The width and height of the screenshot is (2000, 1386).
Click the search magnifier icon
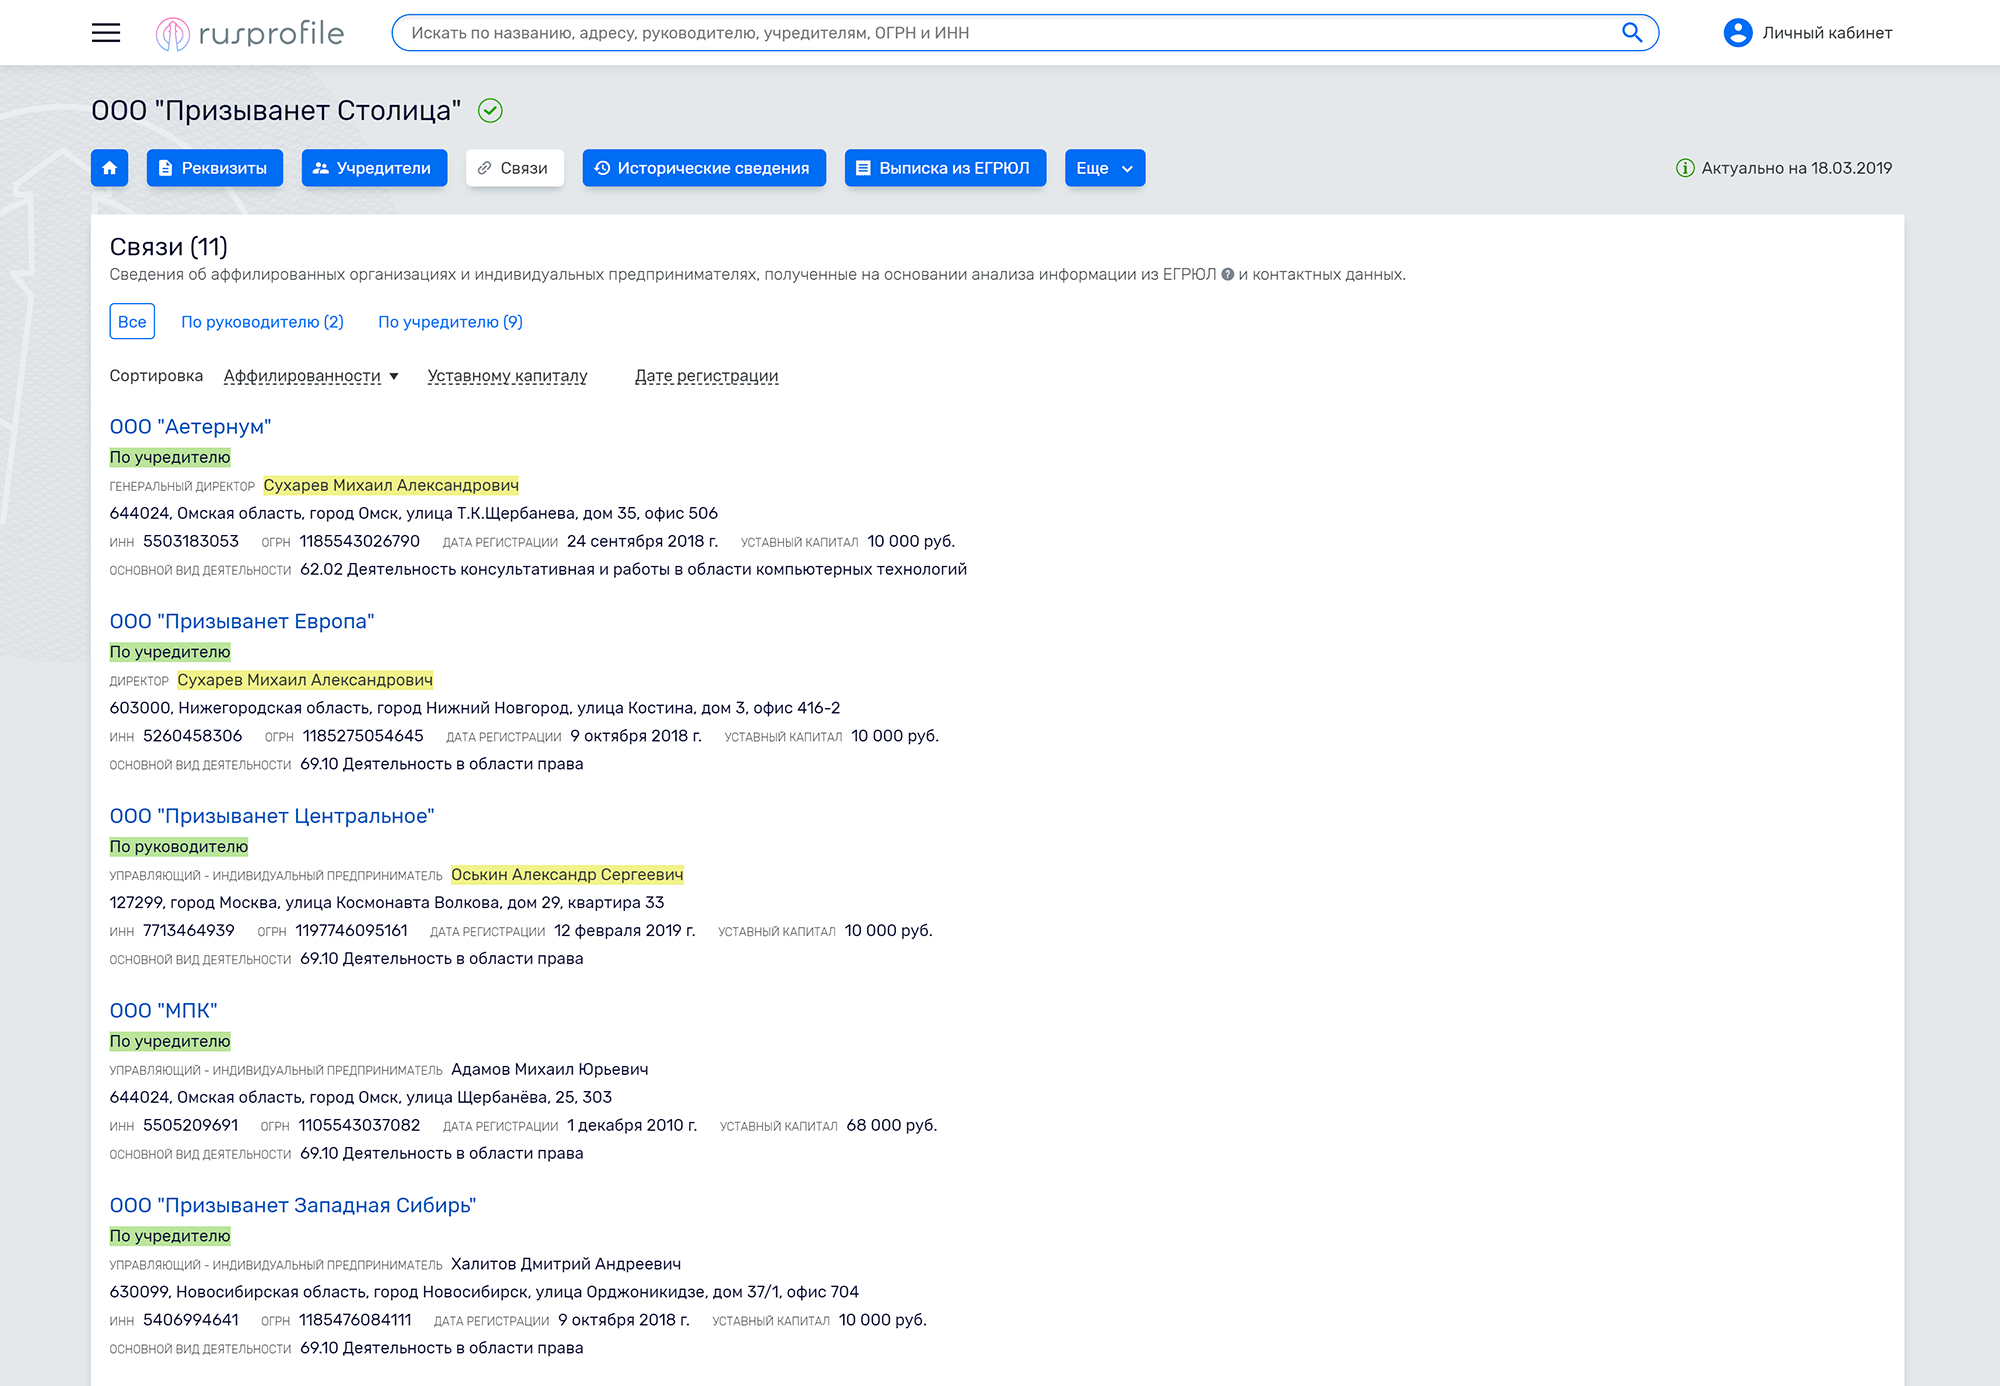(1632, 33)
